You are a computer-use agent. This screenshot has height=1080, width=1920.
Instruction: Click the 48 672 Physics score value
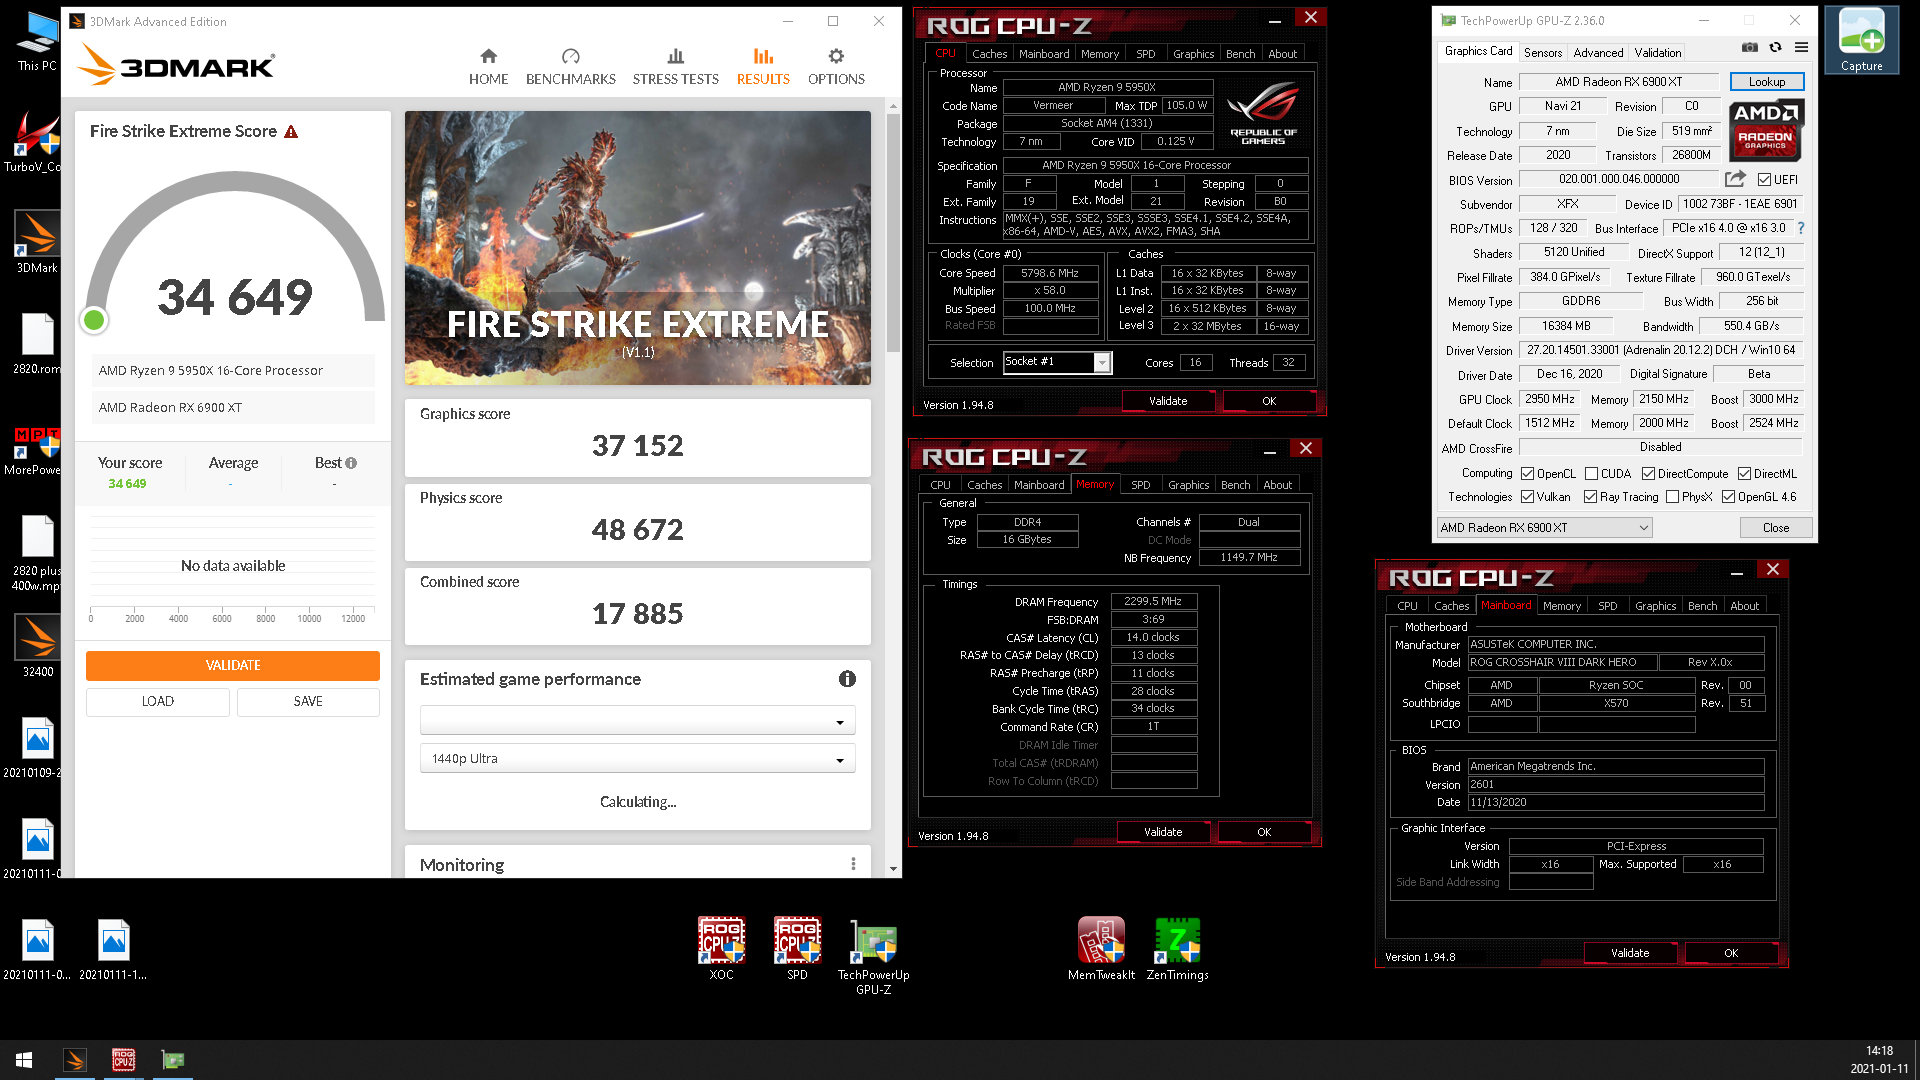coord(637,530)
